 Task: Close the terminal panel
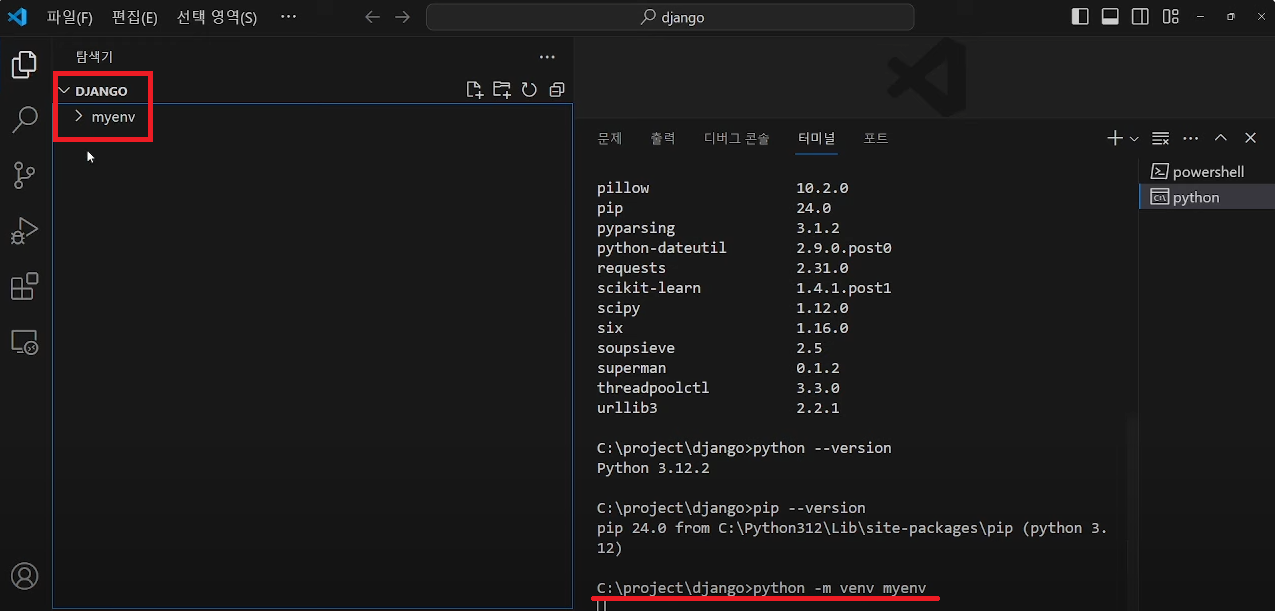click(x=1250, y=138)
